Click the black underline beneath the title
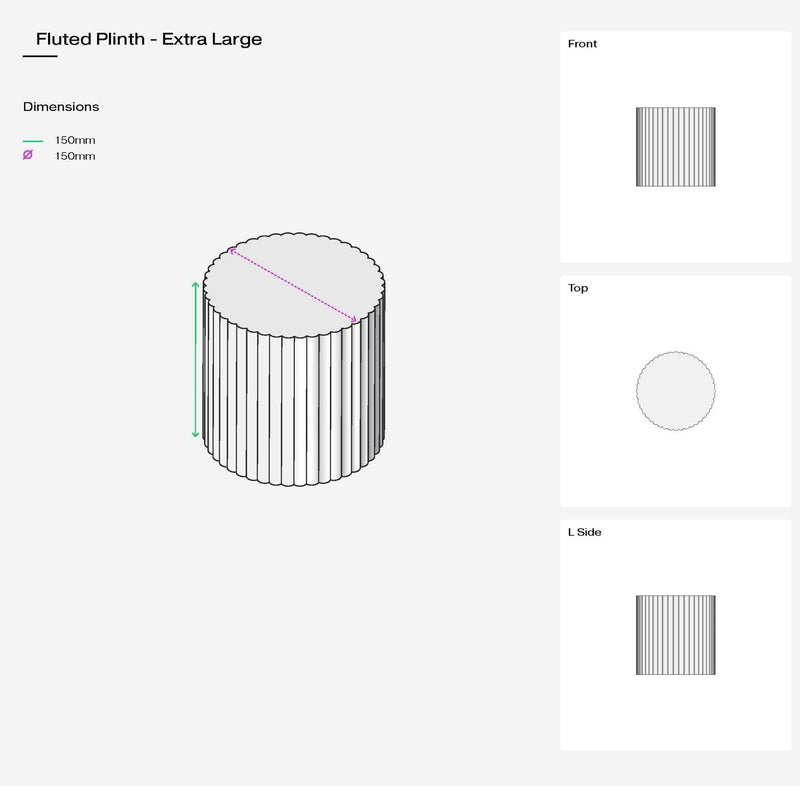Viewport: 800px width, 786px height. click(40, 57)
